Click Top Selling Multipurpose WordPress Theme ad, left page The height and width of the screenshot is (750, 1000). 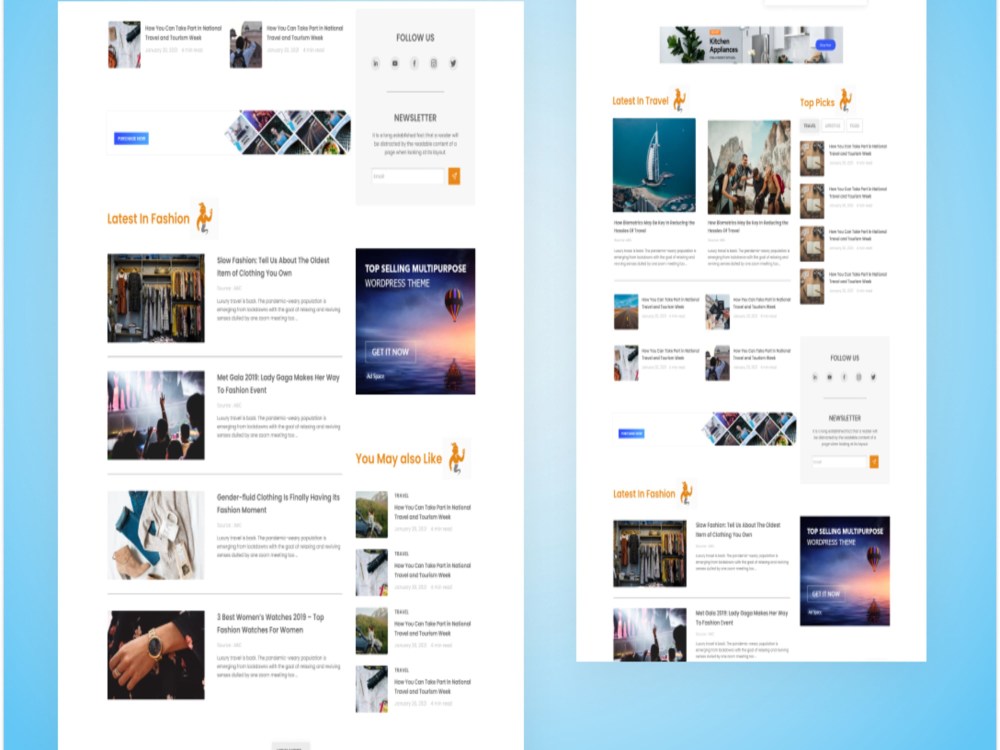(x=415, y=321)
